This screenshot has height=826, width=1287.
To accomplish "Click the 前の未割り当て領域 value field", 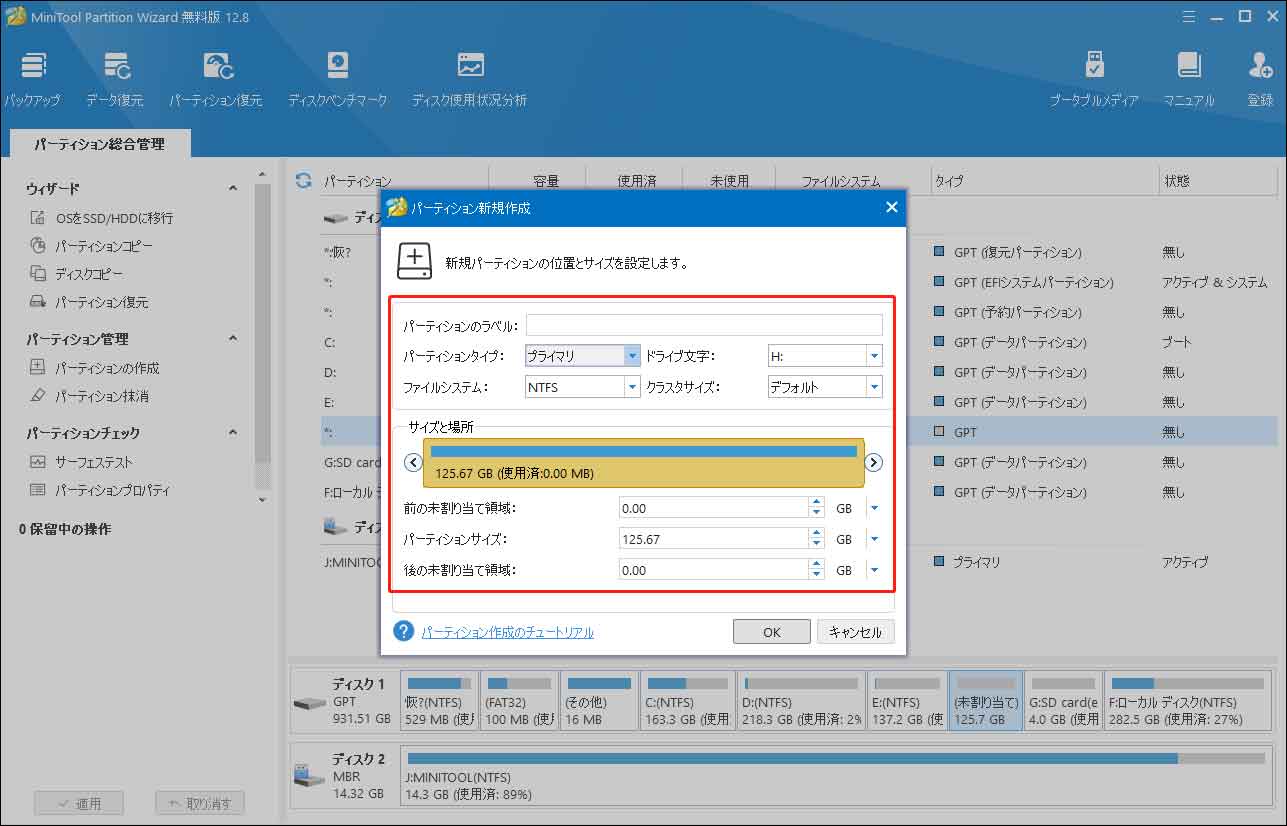I will pyautogui.click(x=714, y=508).
